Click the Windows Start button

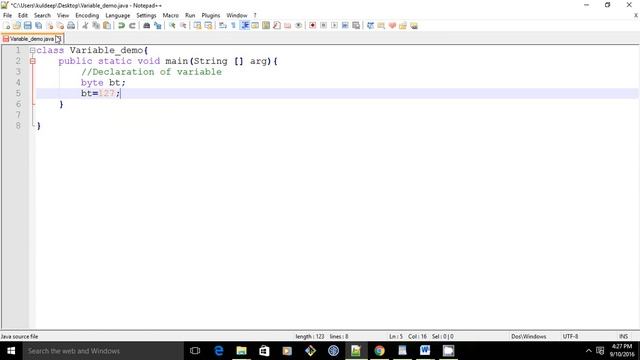coord(11,351)
